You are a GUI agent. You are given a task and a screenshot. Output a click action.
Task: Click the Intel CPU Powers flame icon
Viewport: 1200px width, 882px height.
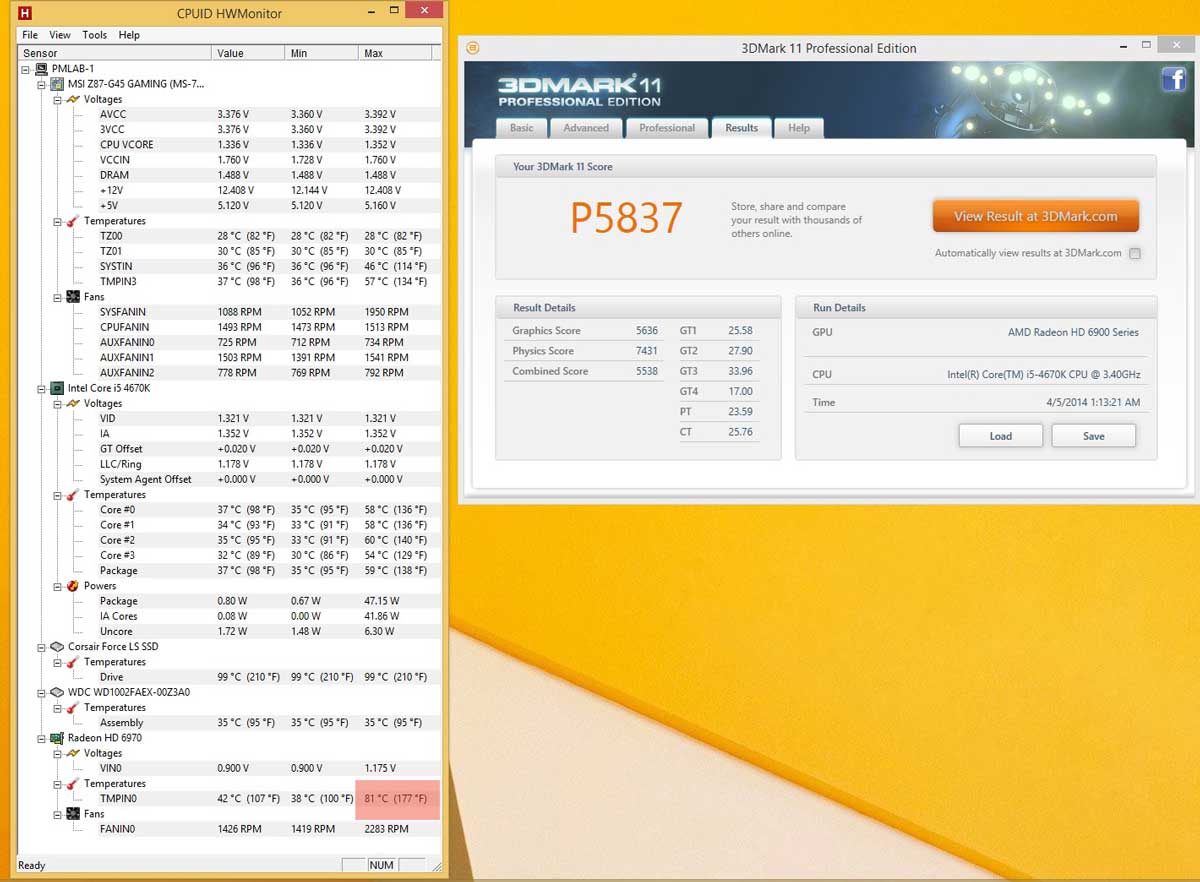tap(72, 586)
